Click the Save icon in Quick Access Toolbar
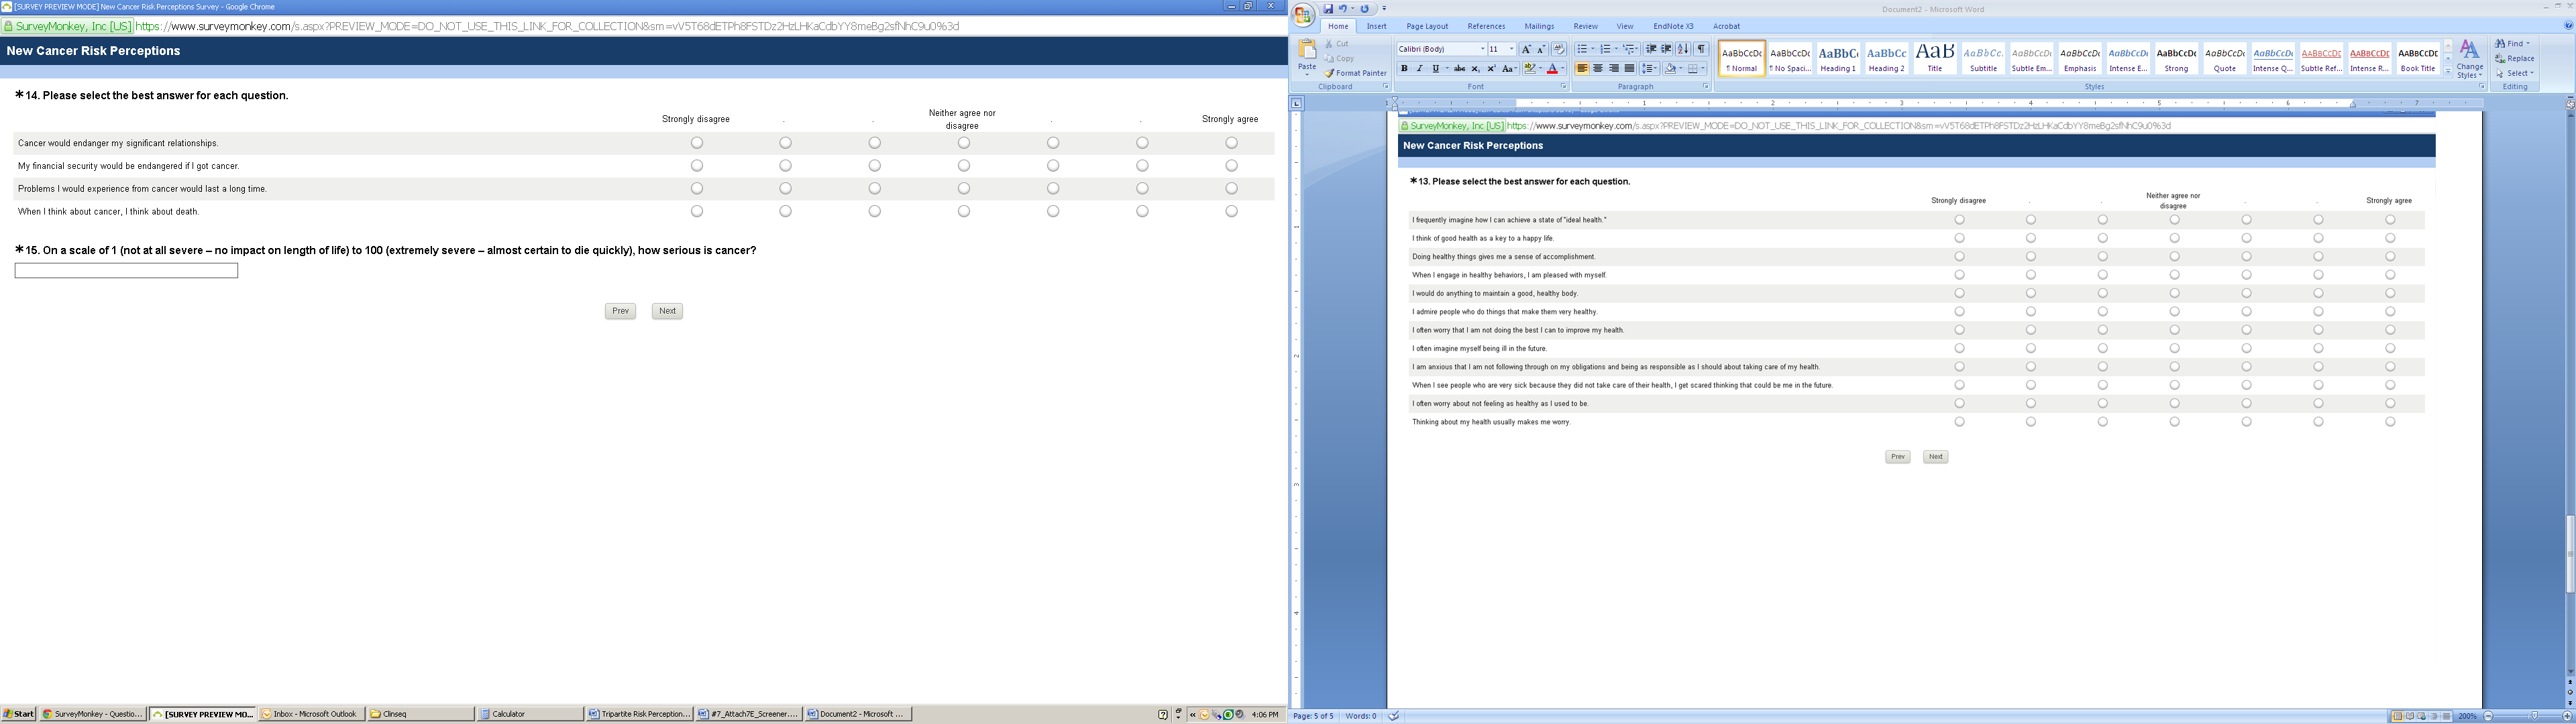 pyautogui.click(x=1328, y=9)
